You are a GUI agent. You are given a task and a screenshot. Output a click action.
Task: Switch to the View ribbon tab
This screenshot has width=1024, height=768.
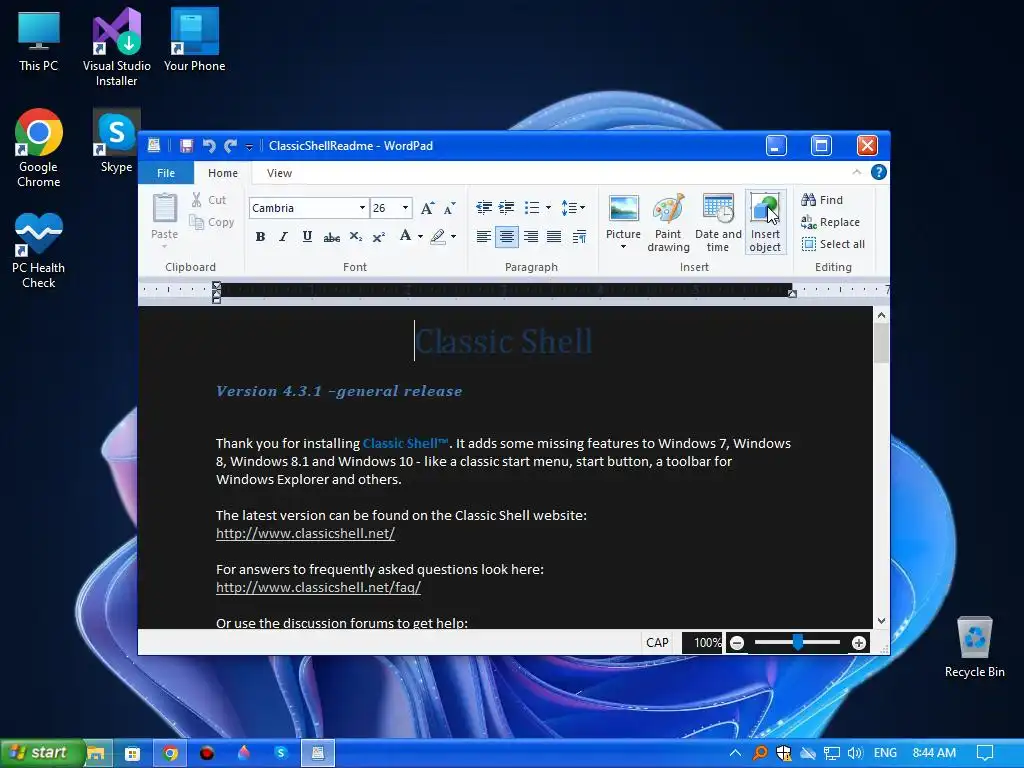click(279, 173)
